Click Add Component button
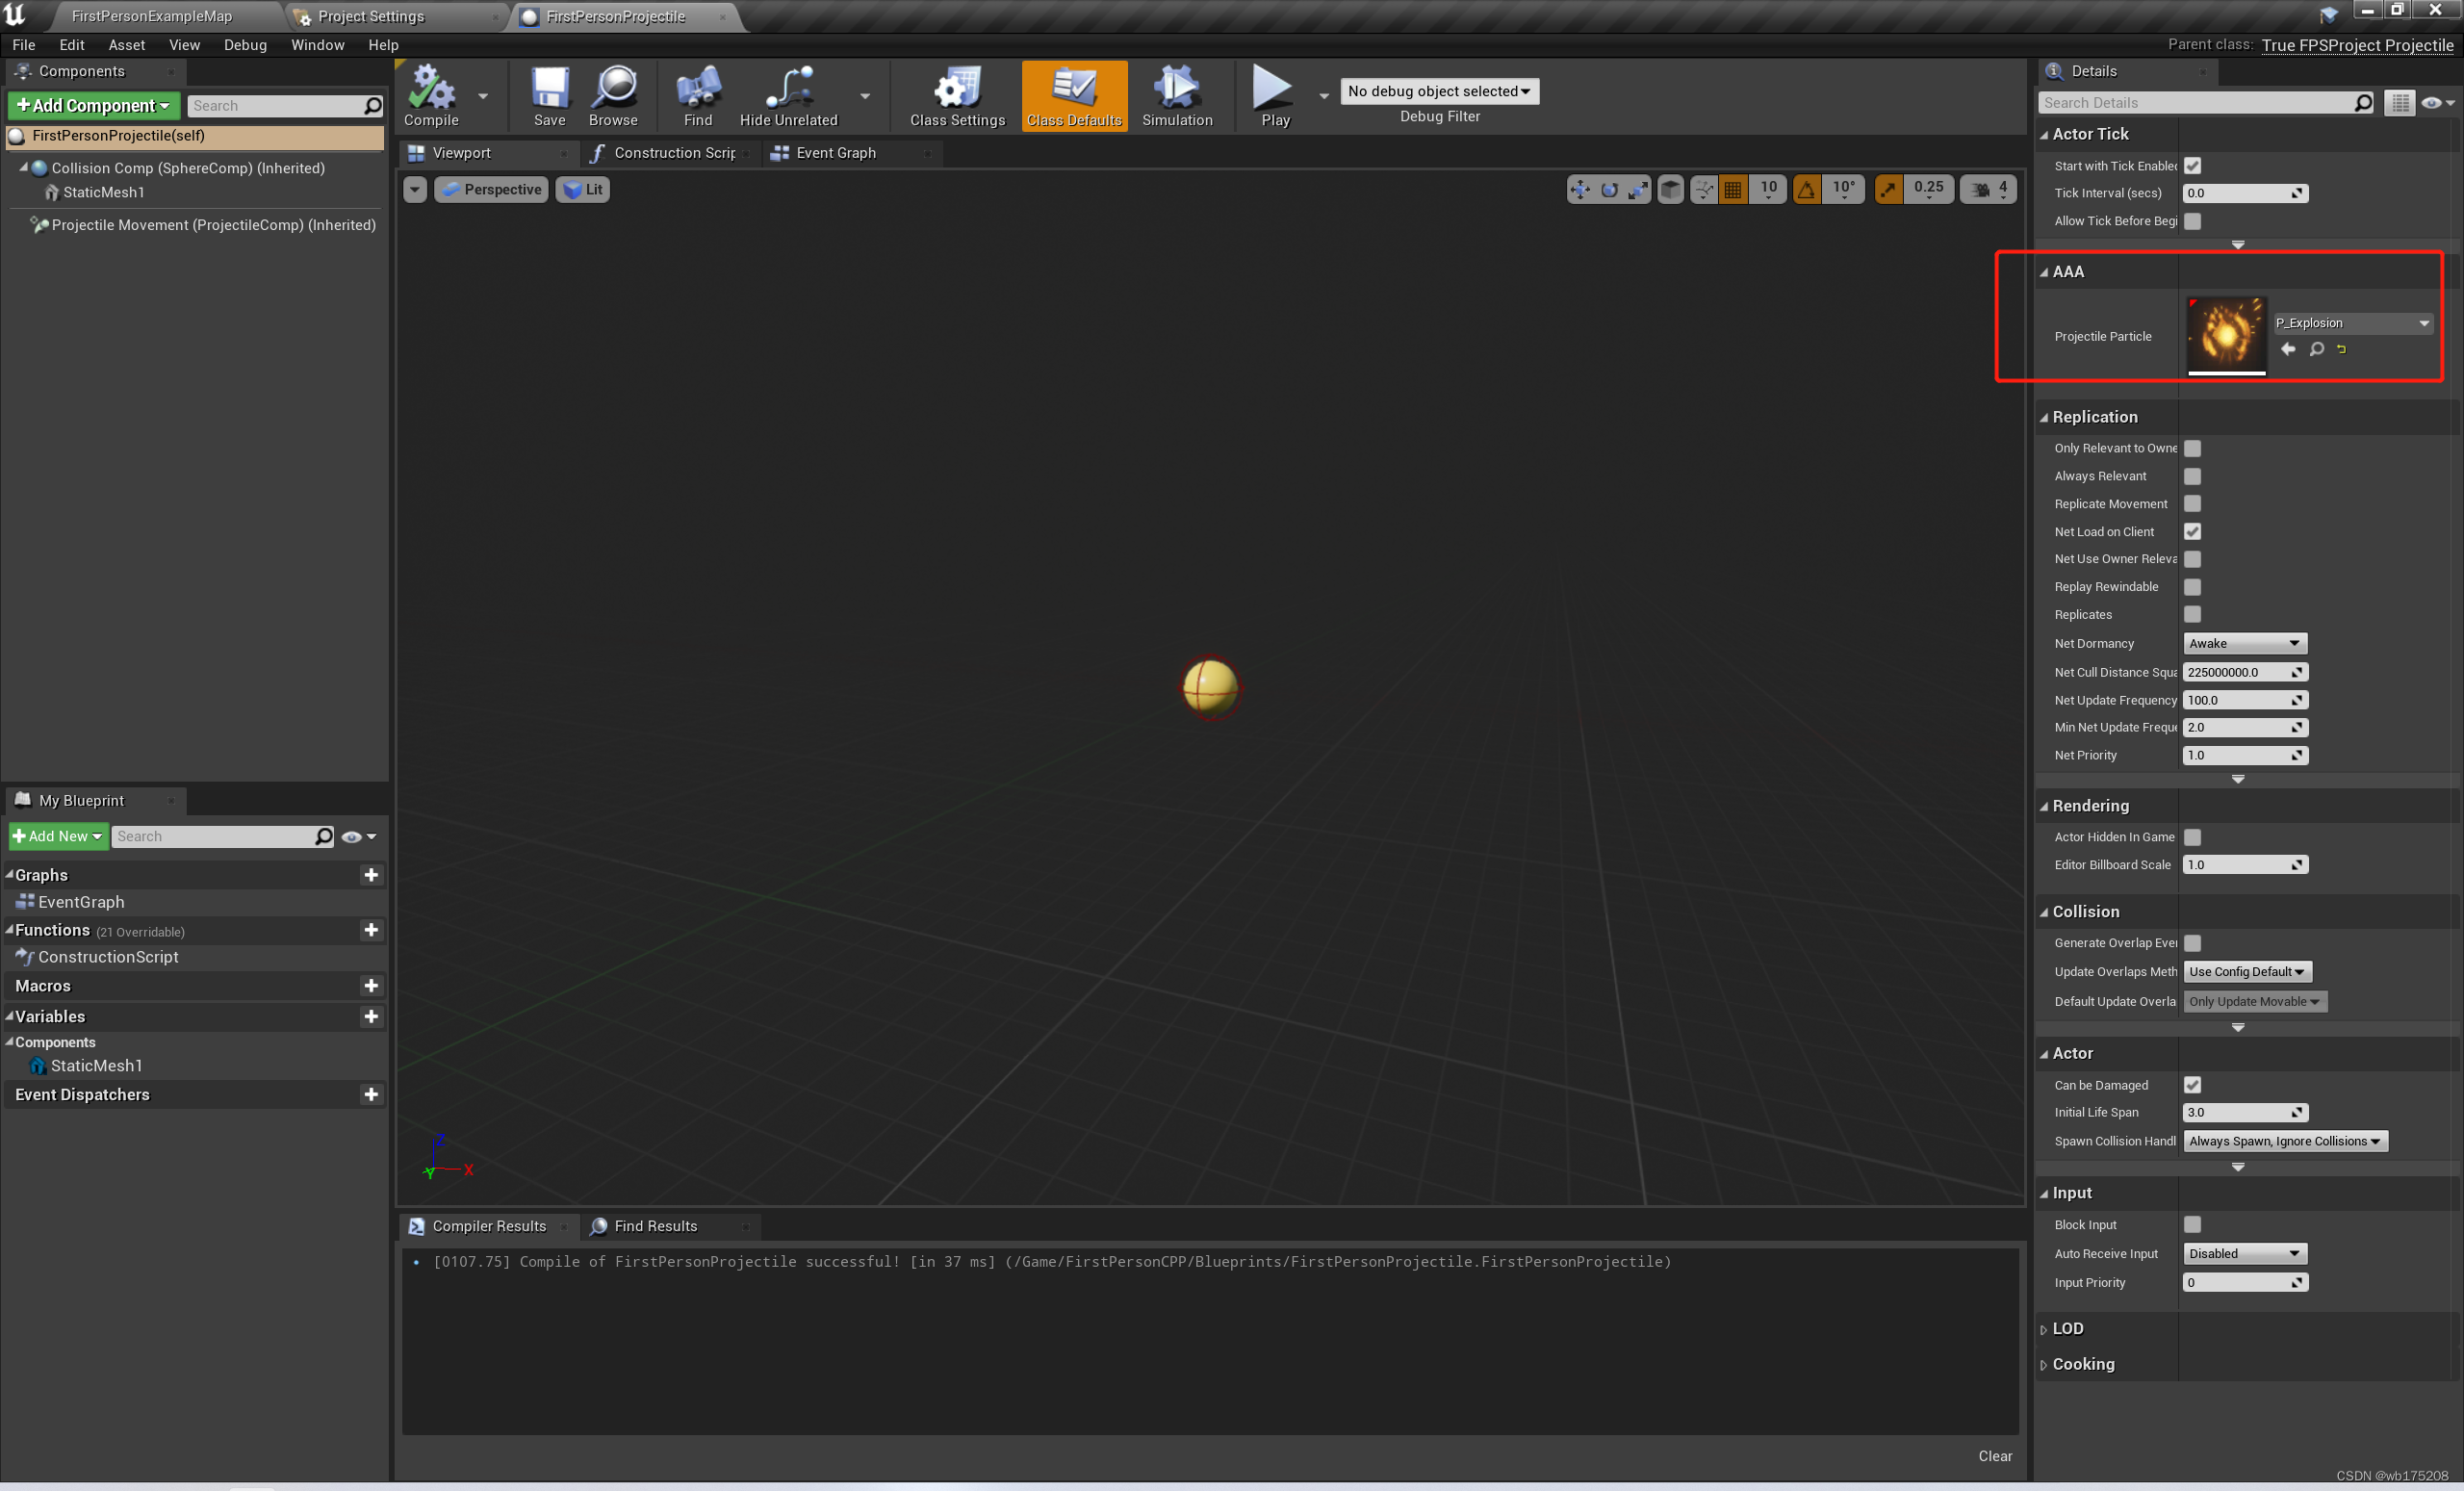The height and width of the screenshot is (1491, 2464). pos(95,106)
